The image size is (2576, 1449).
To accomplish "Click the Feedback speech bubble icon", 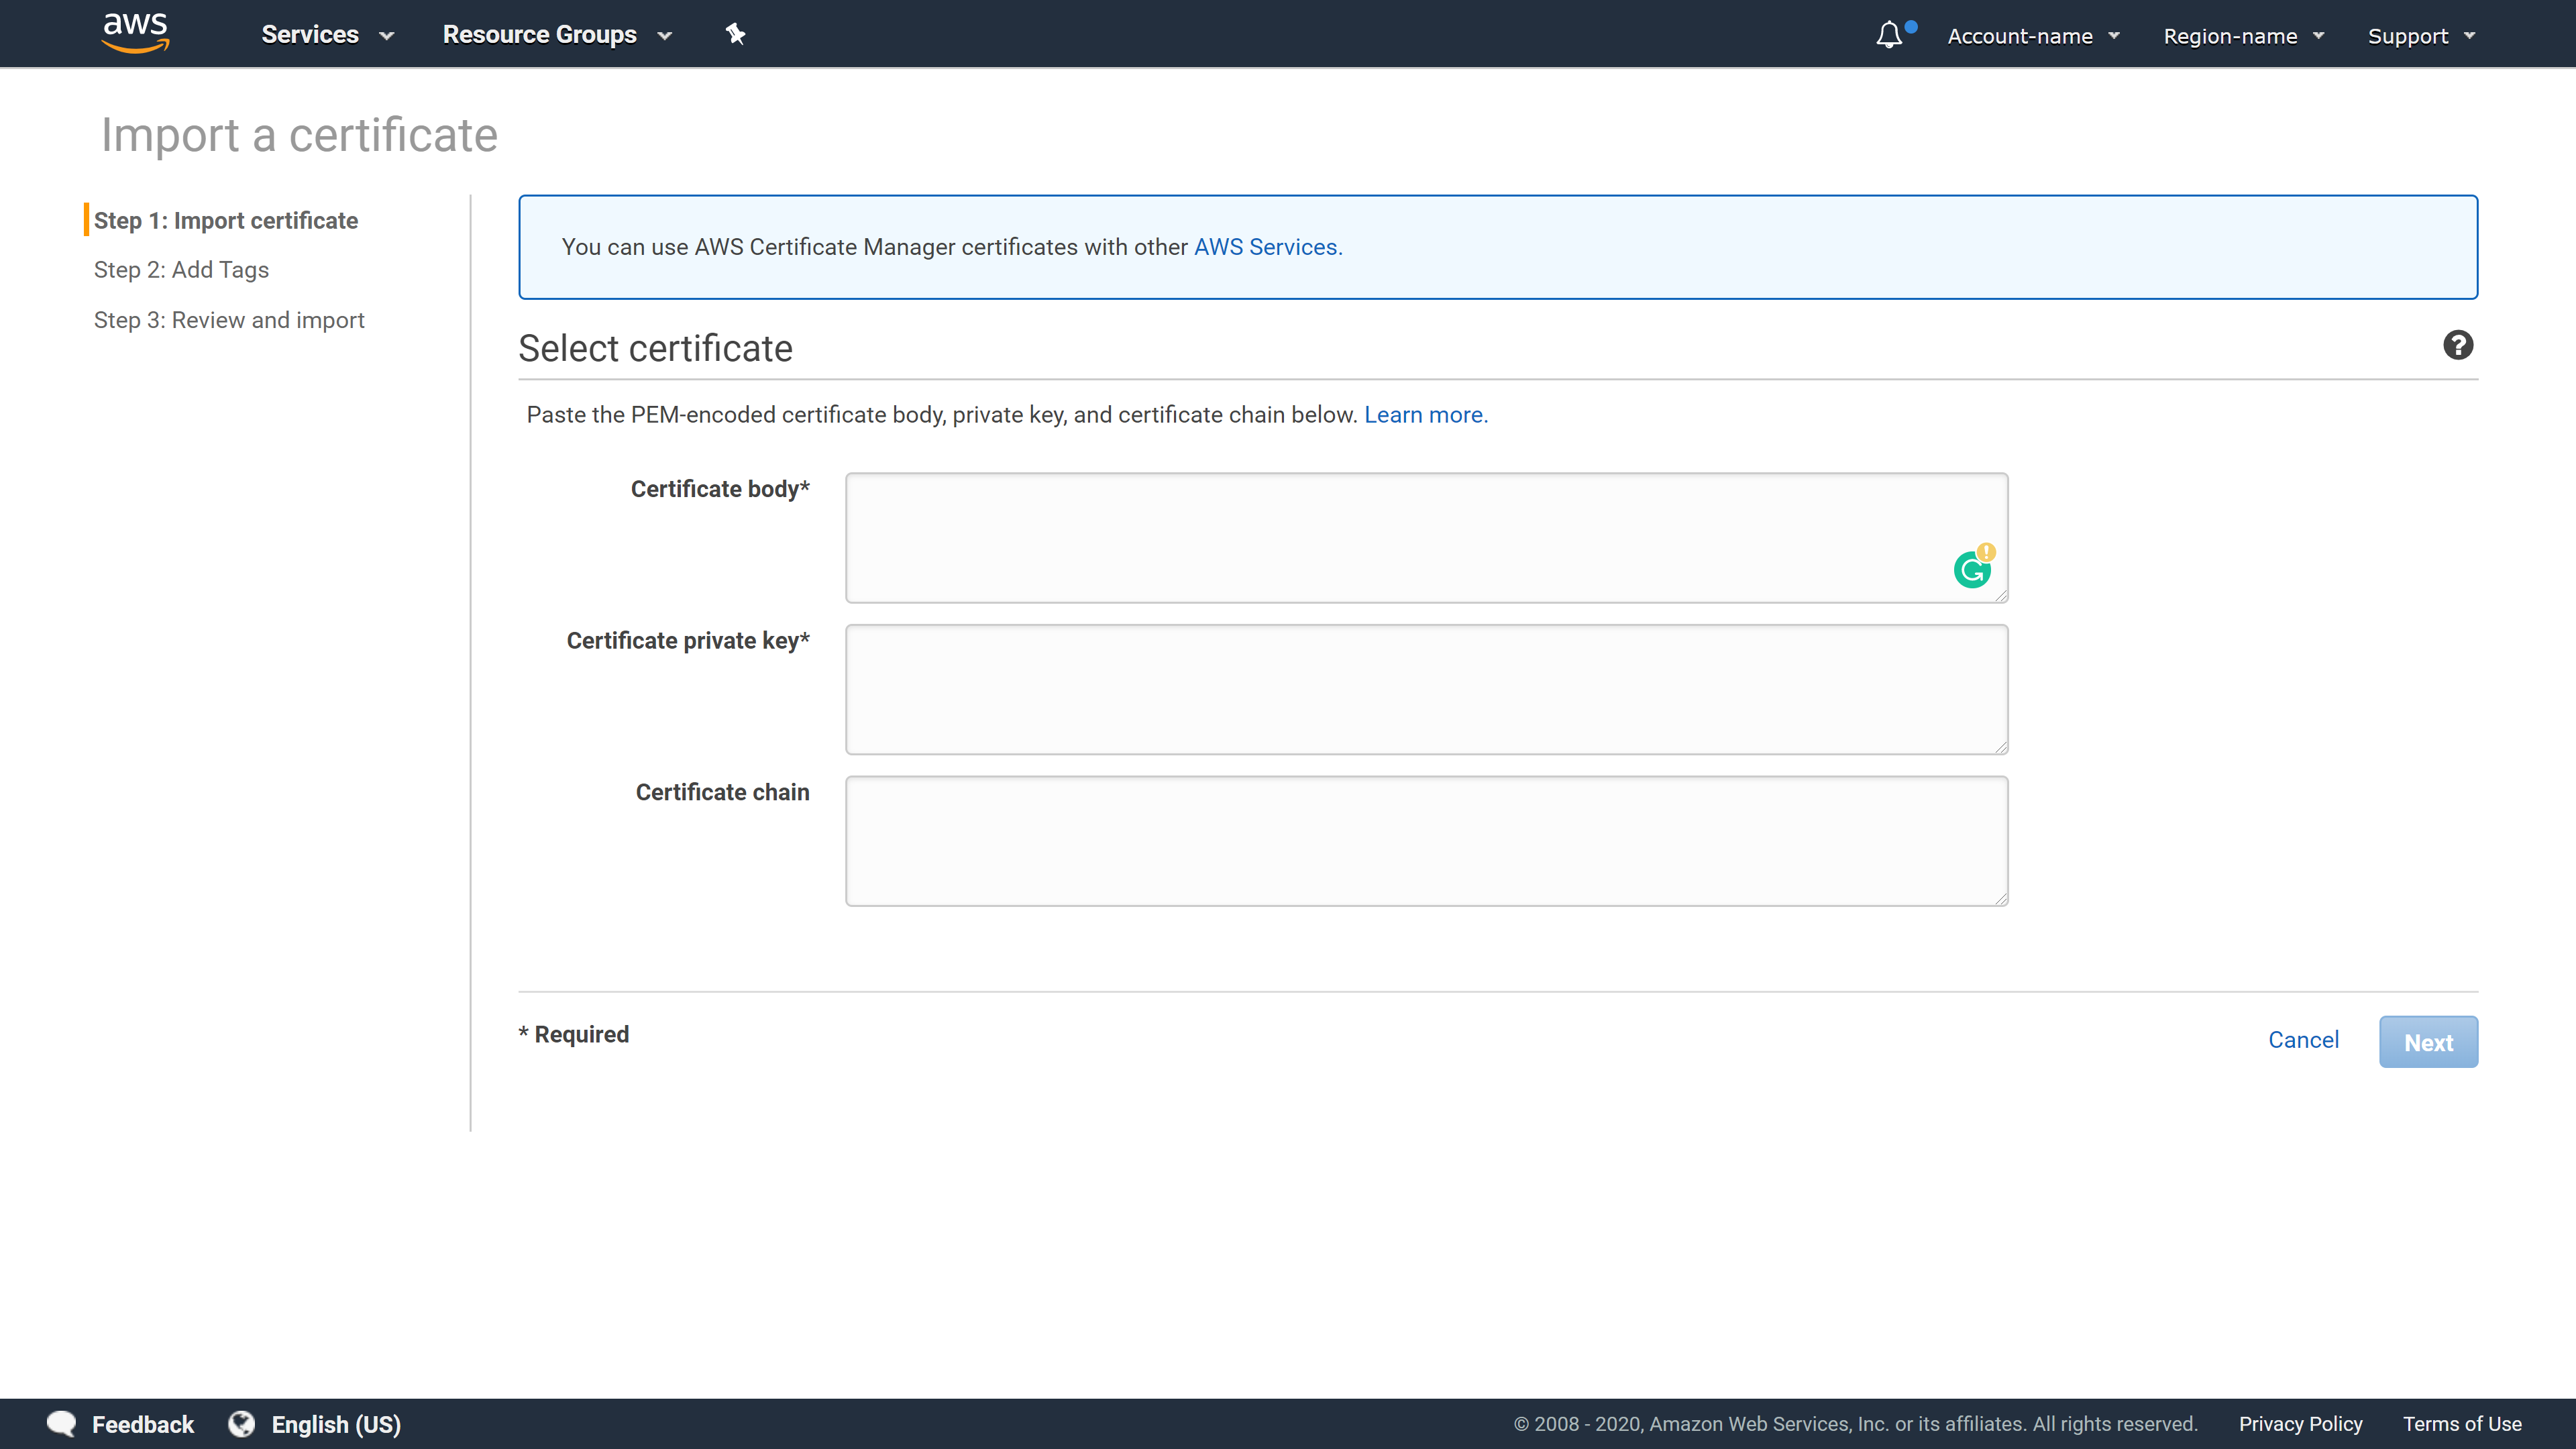I will coord(61,1424).
